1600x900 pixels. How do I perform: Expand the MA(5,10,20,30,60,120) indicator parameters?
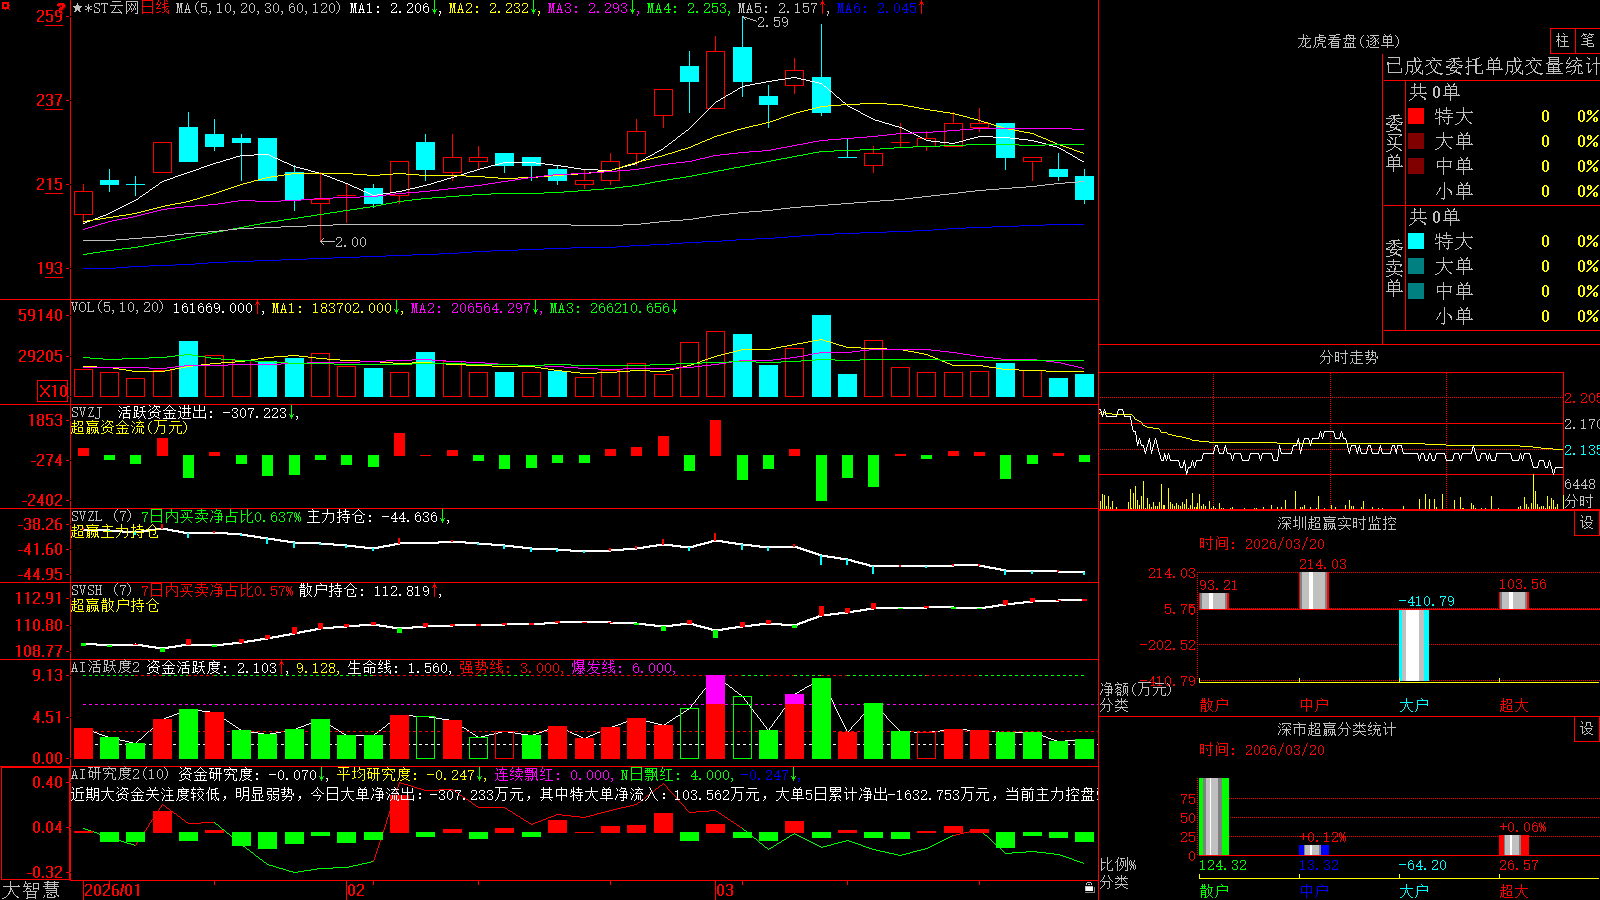pos(258,8)
